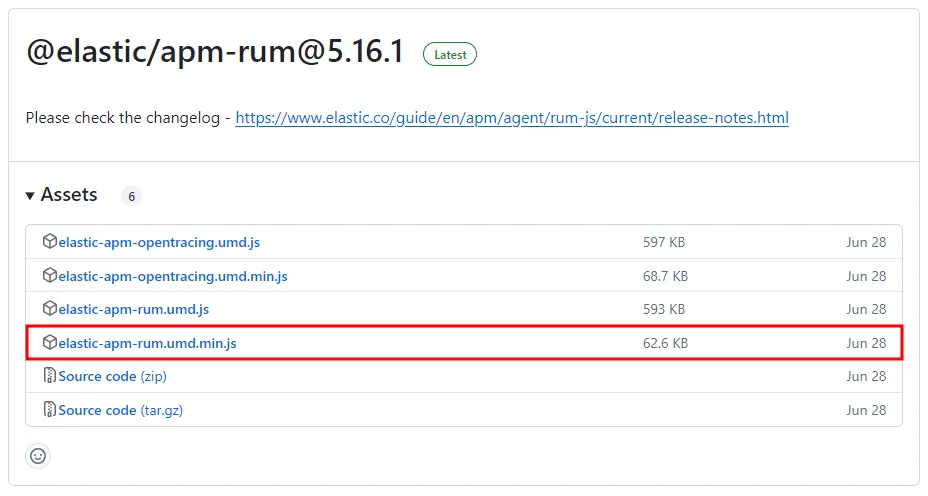This screenshot has height=496, width=928.
Task: Click Jun 28 date of elastic-apm-opentracing.umd.js
Action: tap(866, 242)
